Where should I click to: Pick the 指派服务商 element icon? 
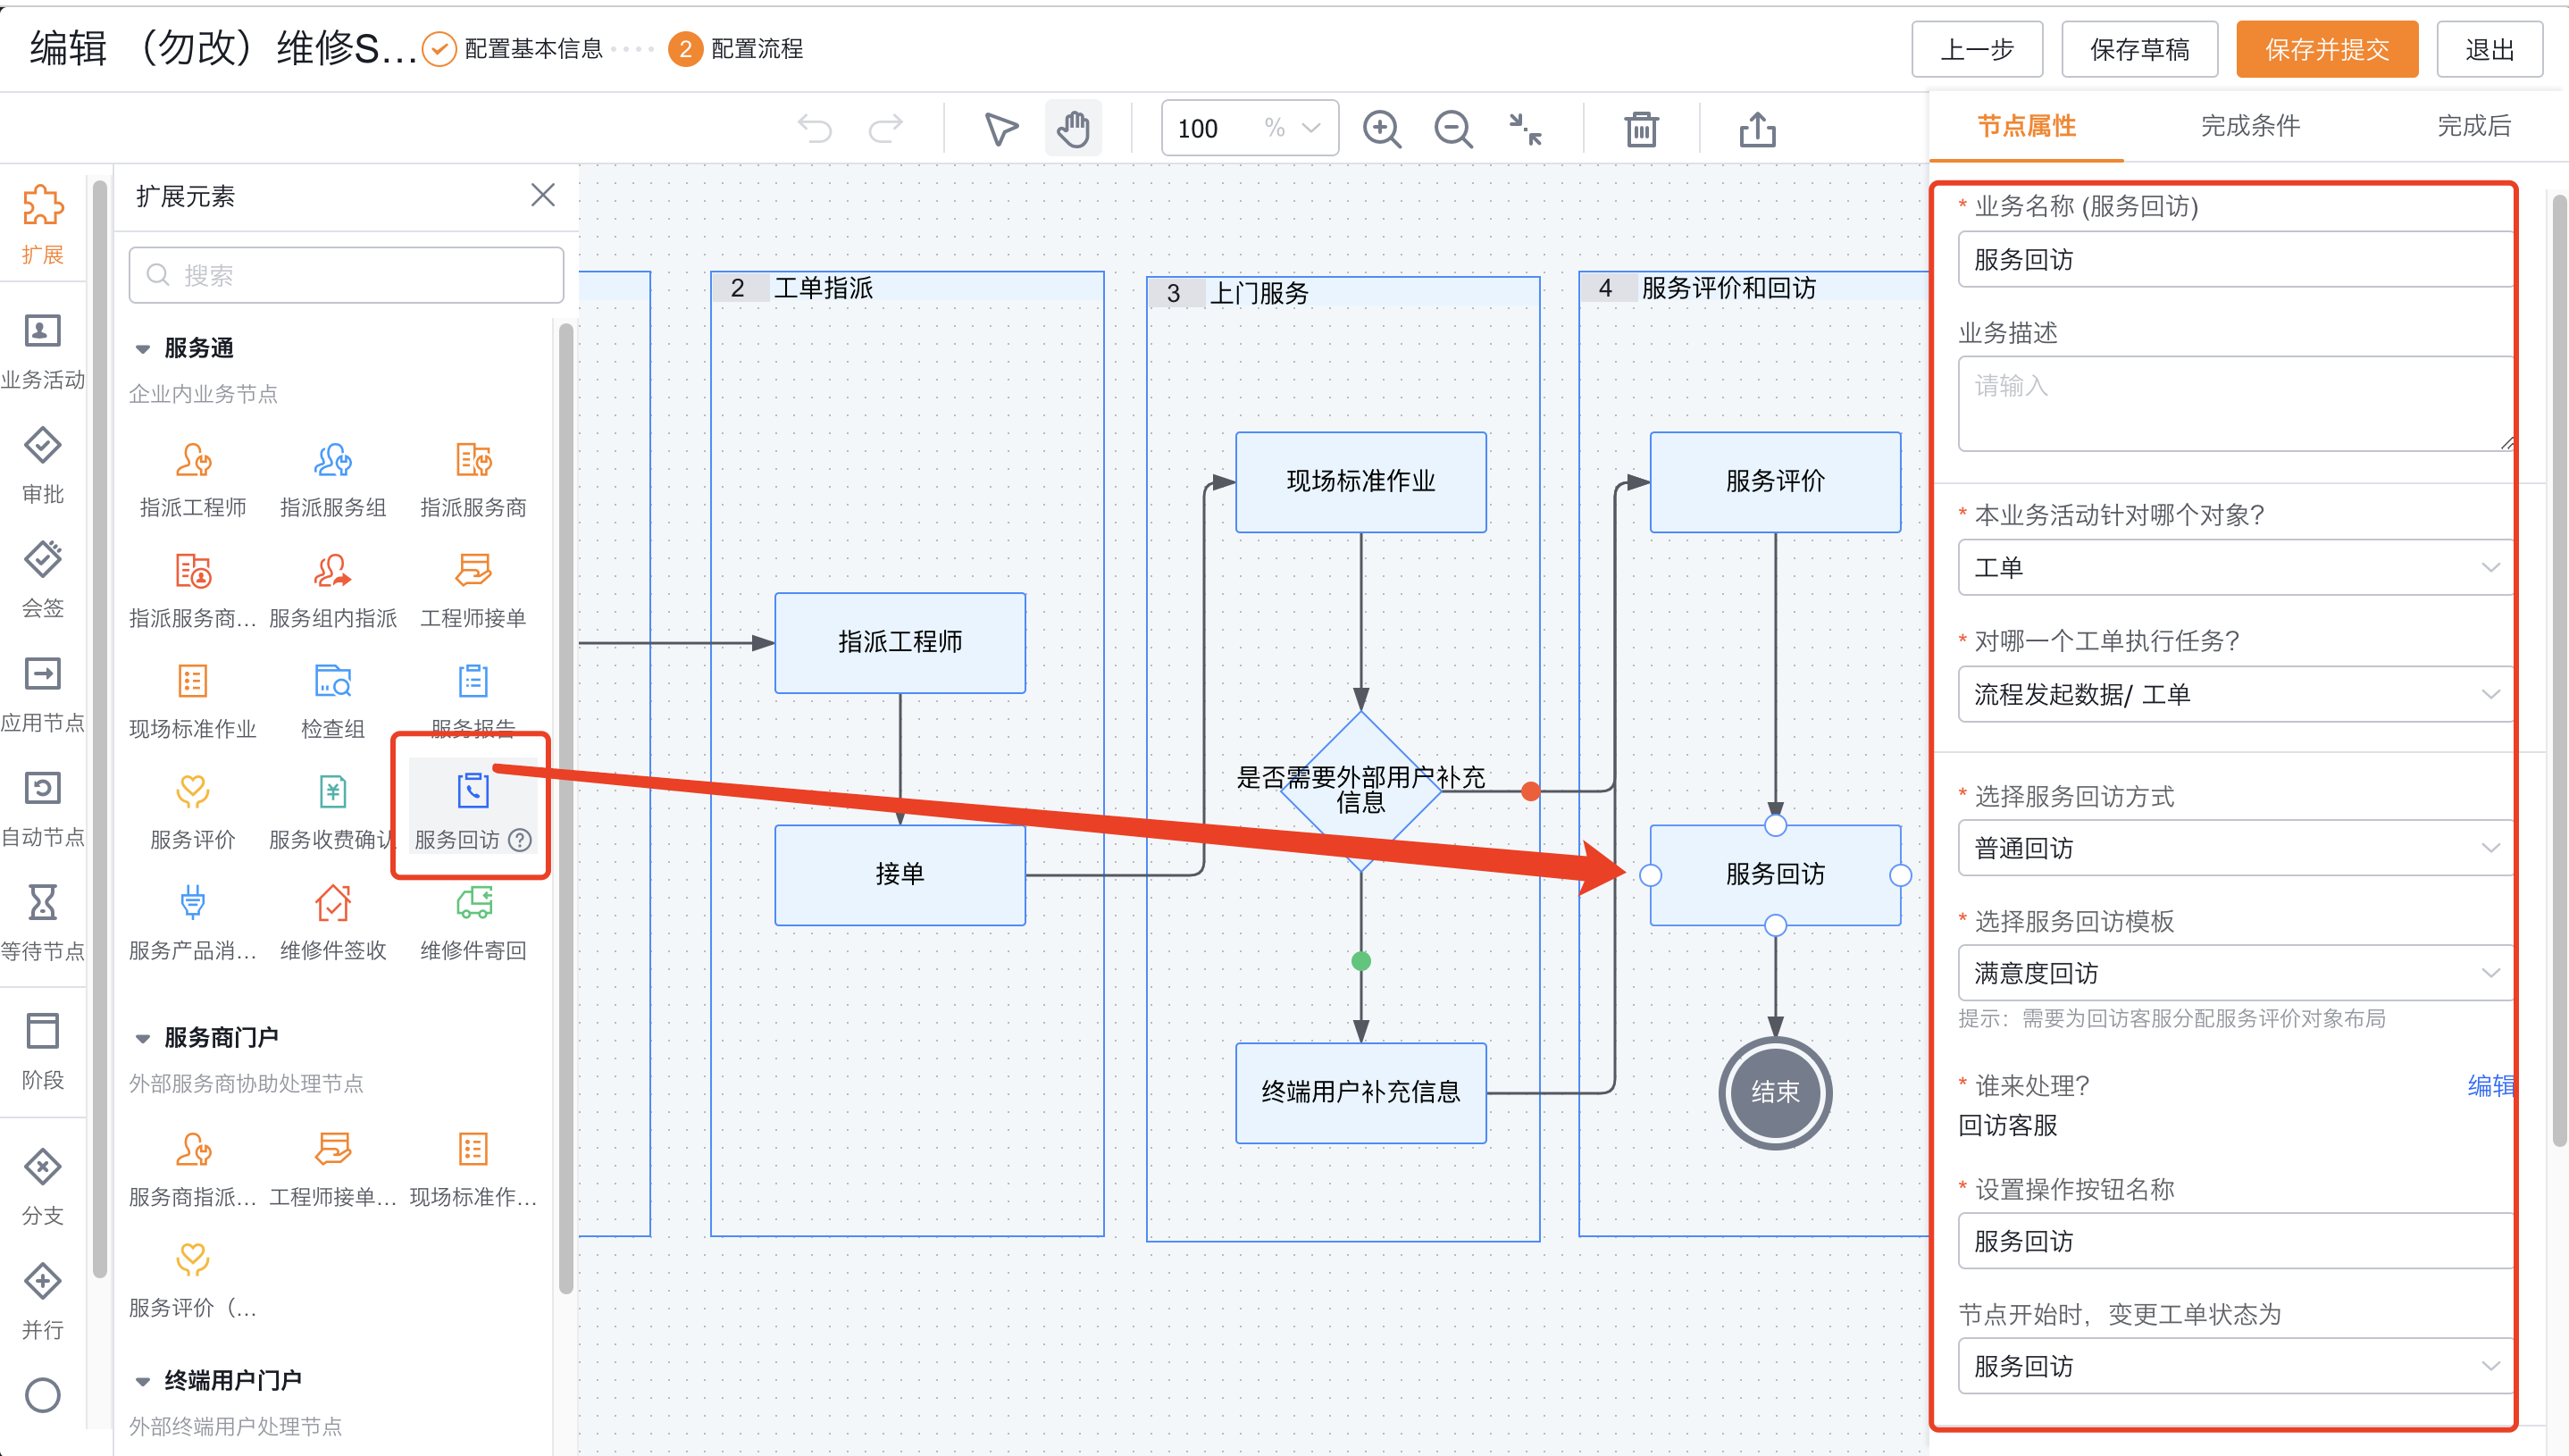coord(473,461)
